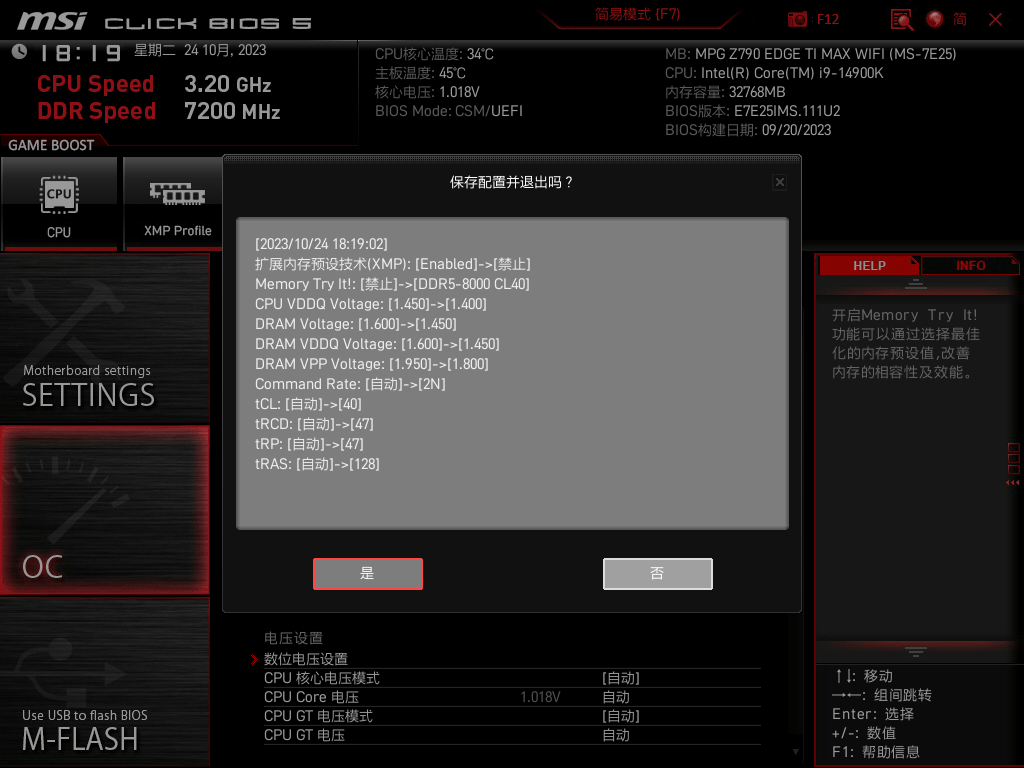Screen dimensions: 1024x768
Task: Click the DRAM VPP Voltage change line
Action: click(x=372, y=364)
